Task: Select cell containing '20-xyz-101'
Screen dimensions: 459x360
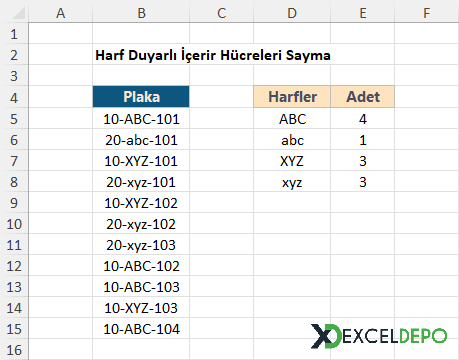Action: [x=141, y=182]
